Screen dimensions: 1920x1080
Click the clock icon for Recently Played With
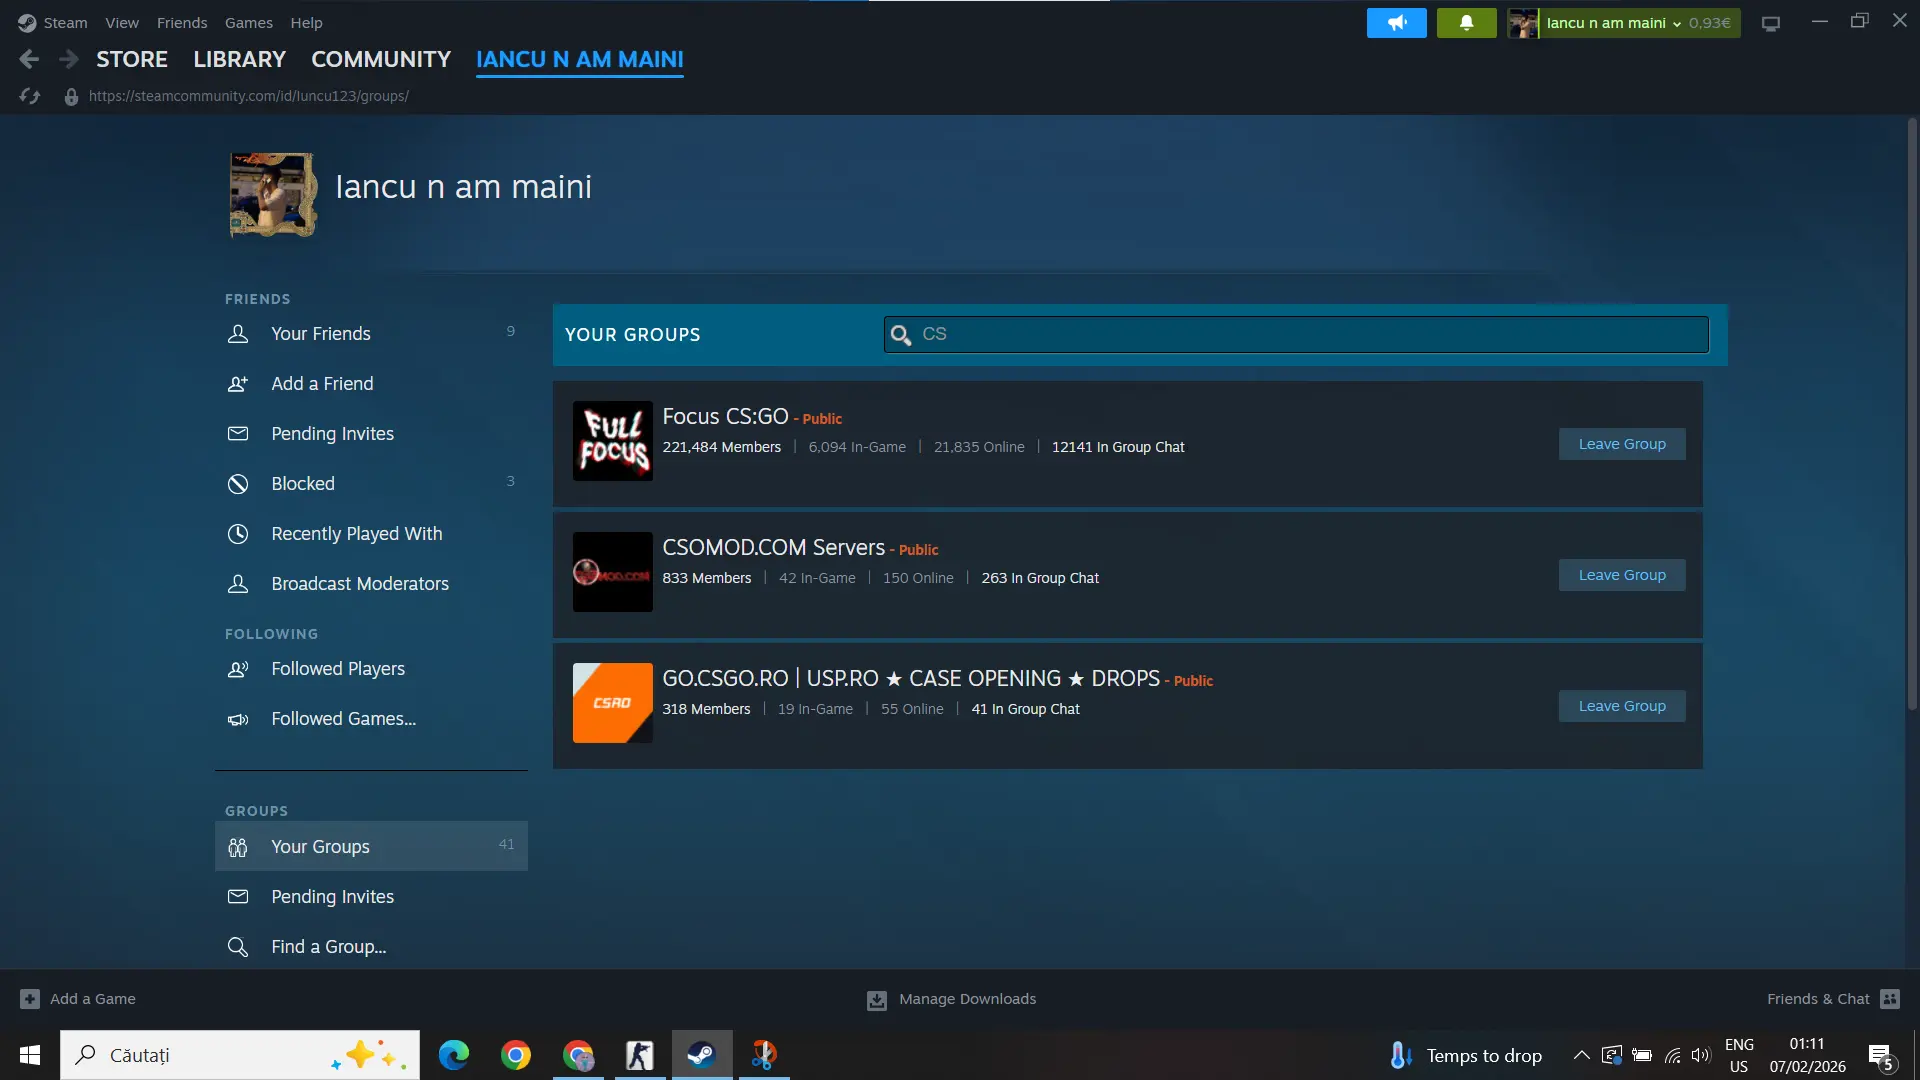point(238,534)
